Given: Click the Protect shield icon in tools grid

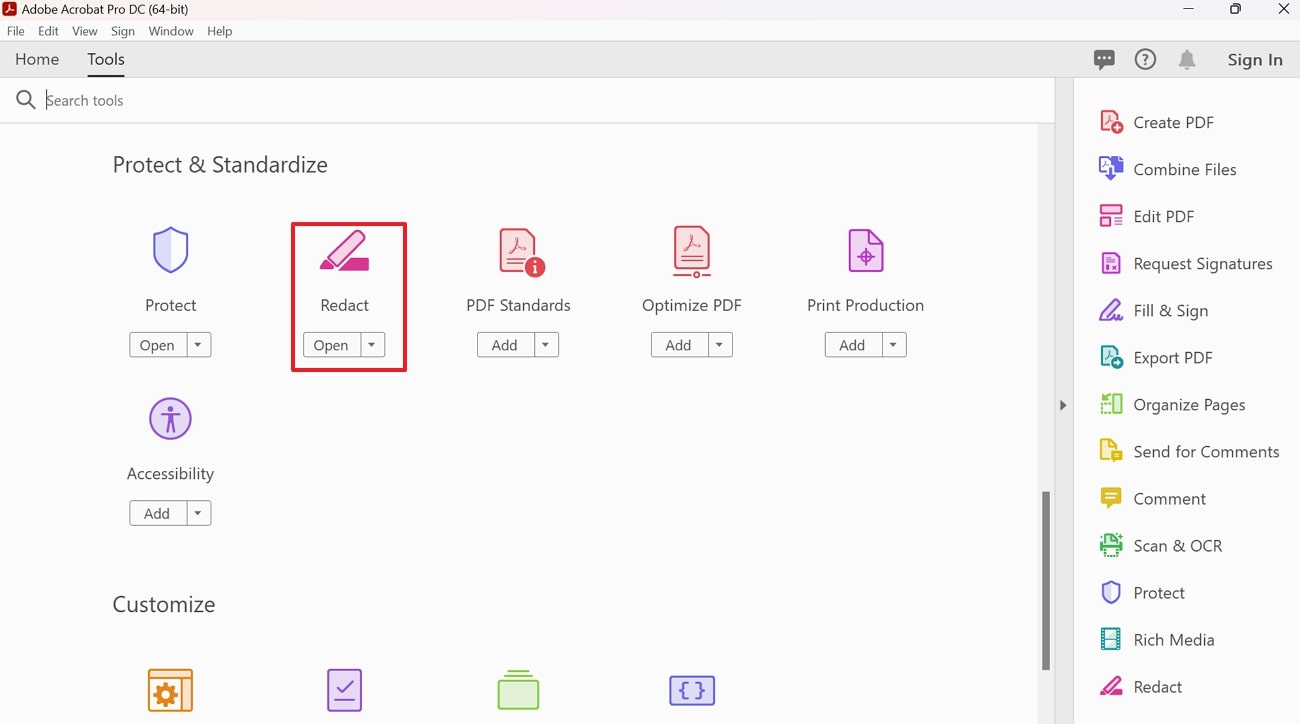Looking at the screenshot, I should click(170, 250).
